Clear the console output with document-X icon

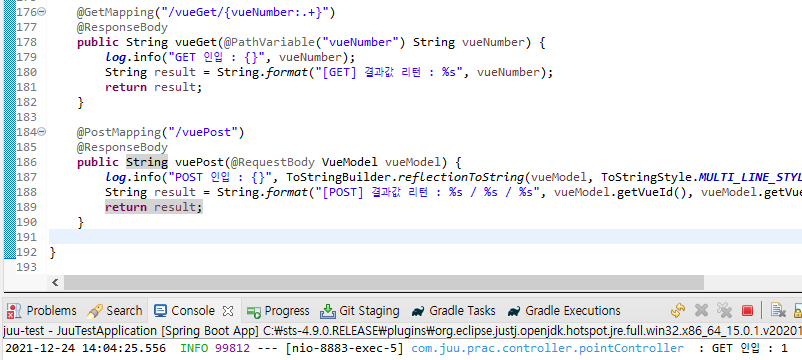(778, 310)
